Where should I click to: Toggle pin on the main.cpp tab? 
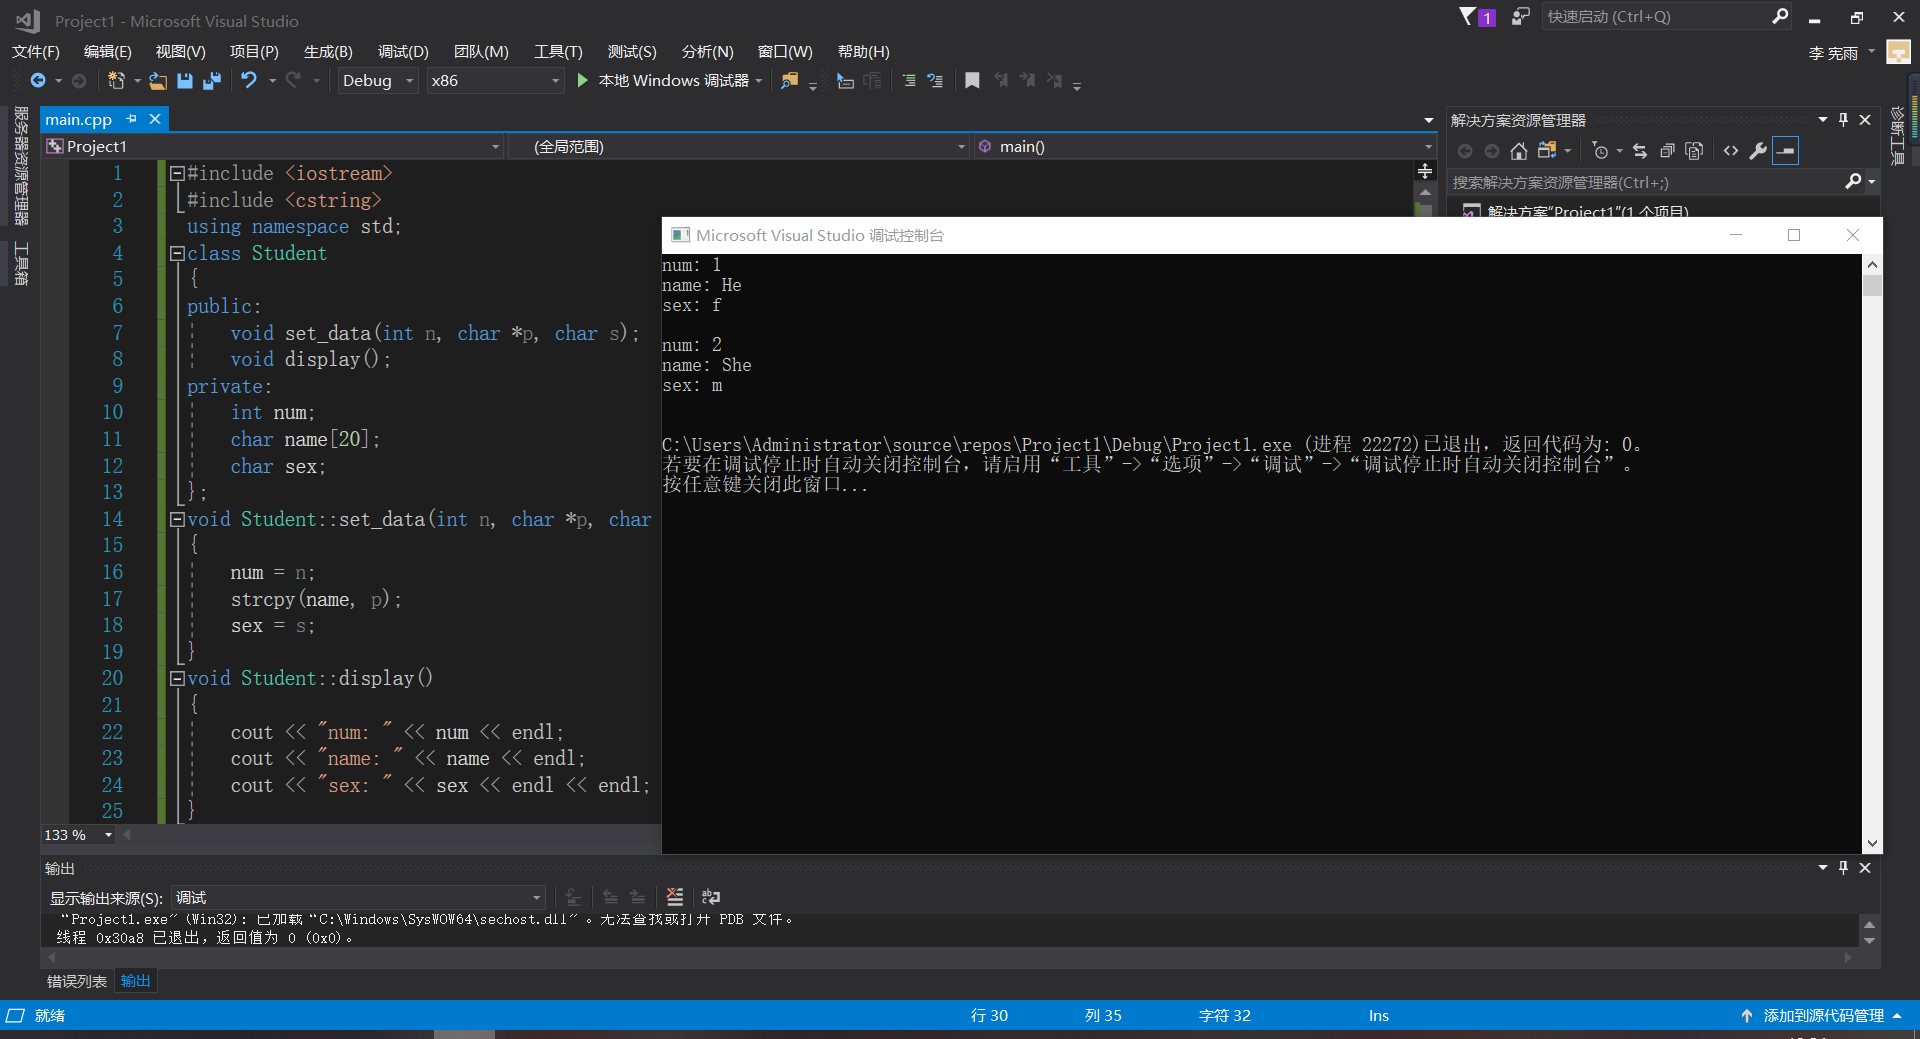pos(132,119)
